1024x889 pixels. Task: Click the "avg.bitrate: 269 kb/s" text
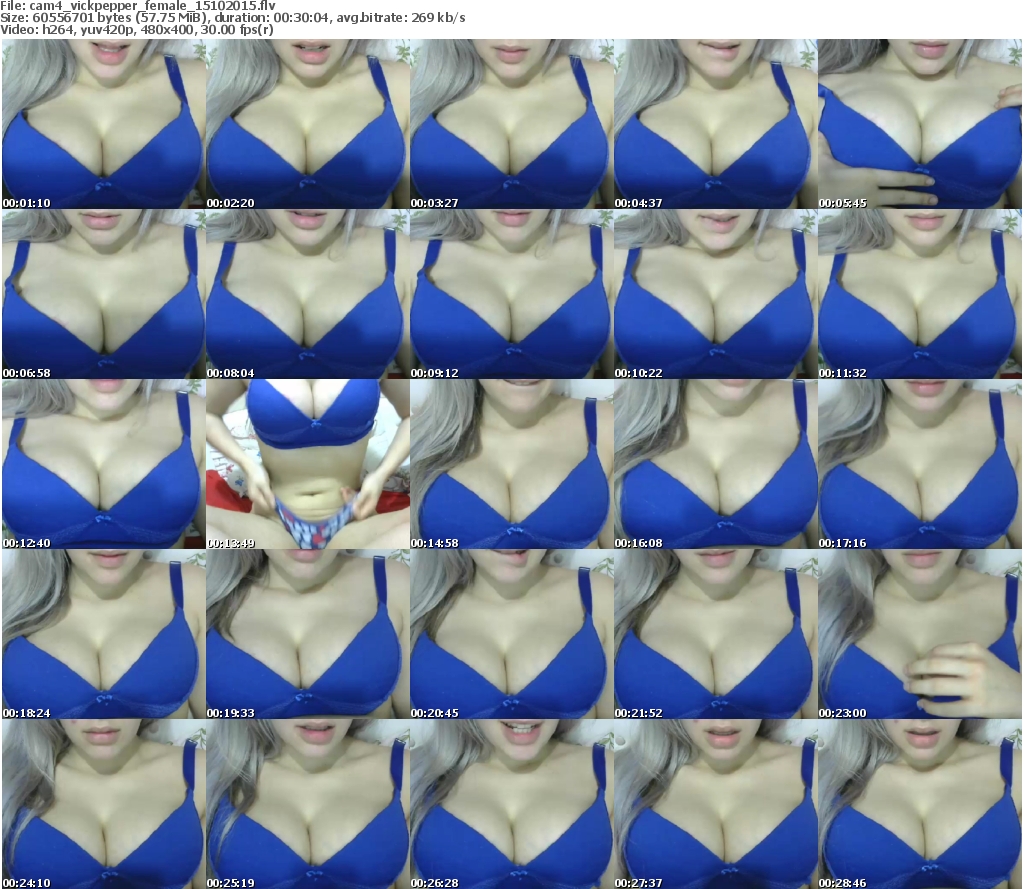401,18
